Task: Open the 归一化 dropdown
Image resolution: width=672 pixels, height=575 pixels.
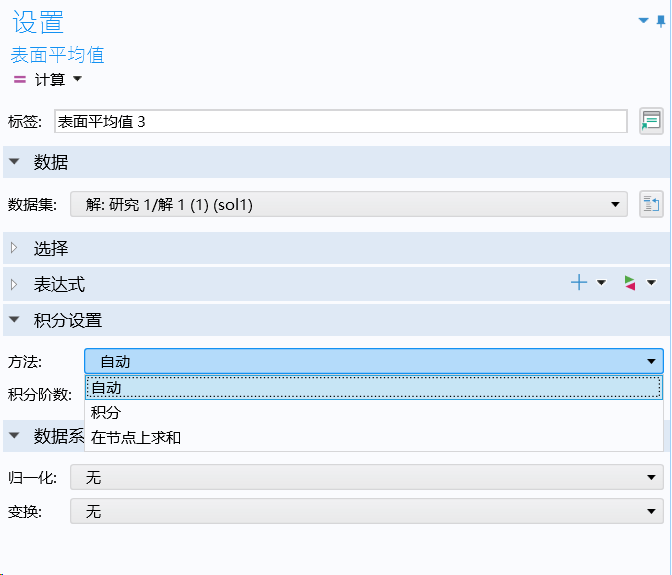Action: [x=366, y=478]
